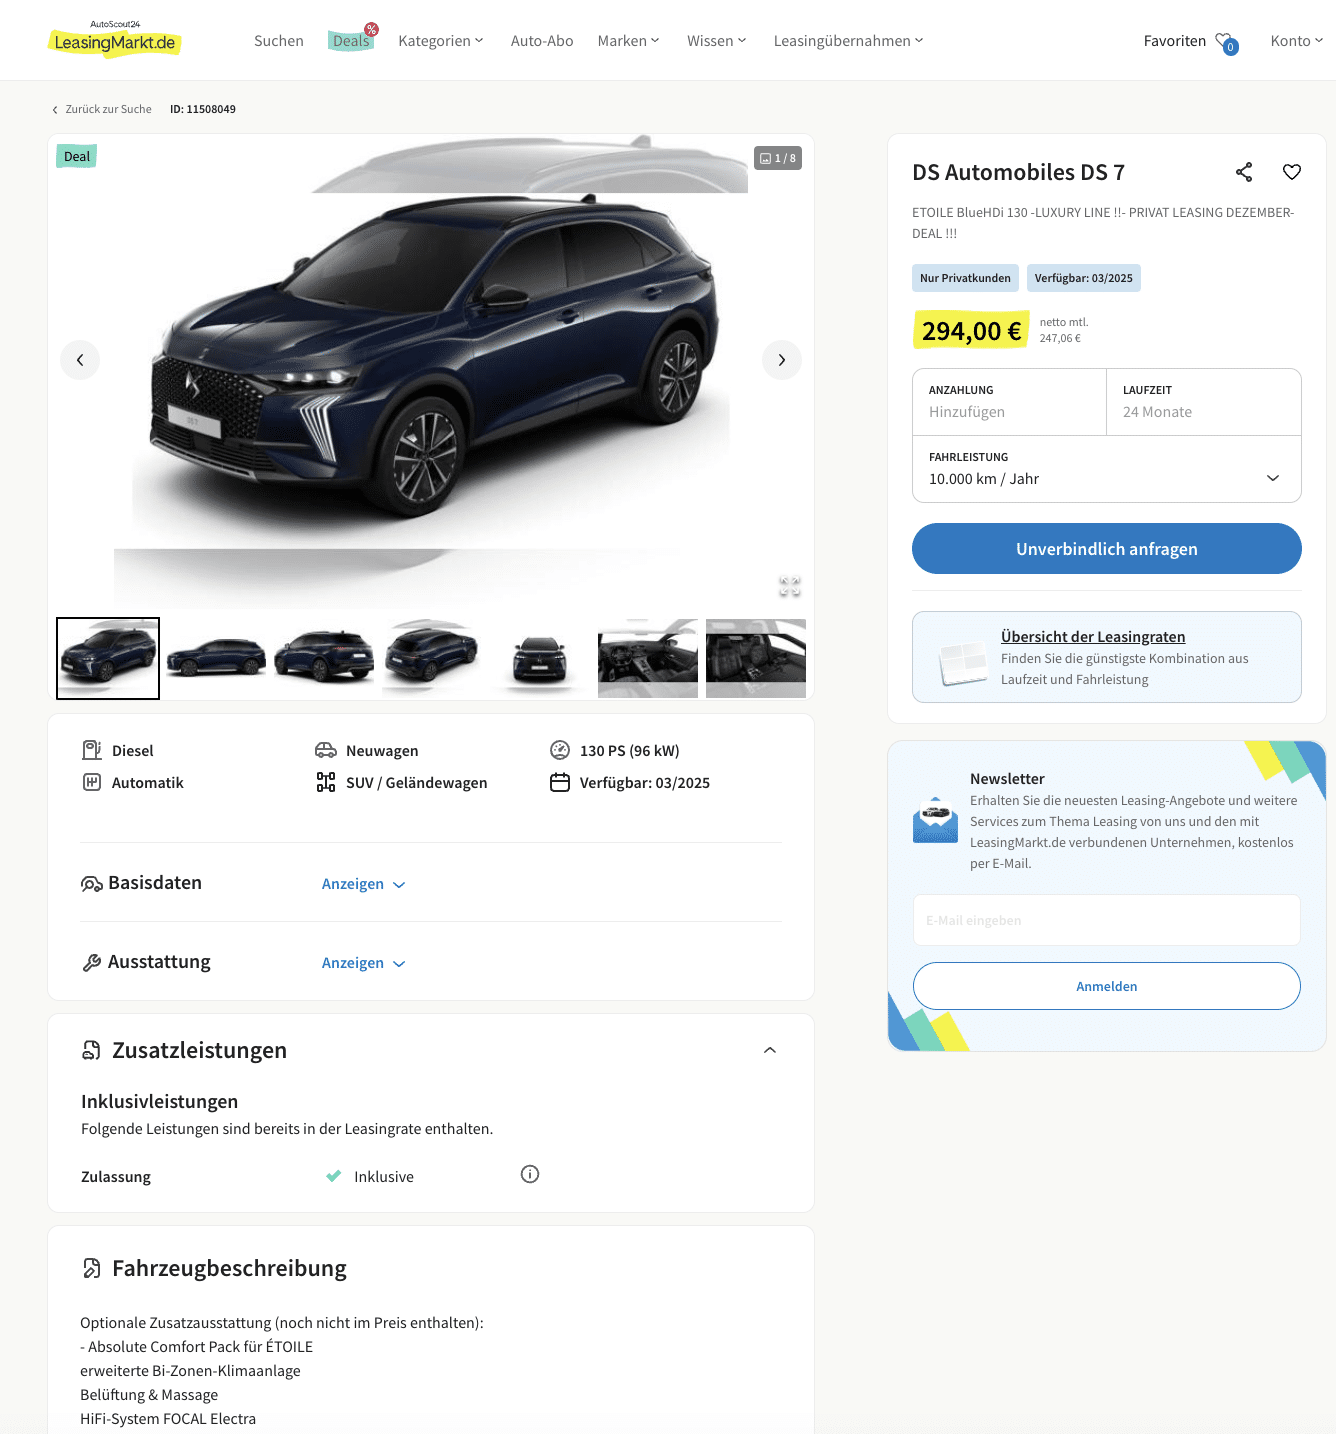
Task: Open the Fahrleistung 10.000 km dropdown
Action: click(1107, 469)
